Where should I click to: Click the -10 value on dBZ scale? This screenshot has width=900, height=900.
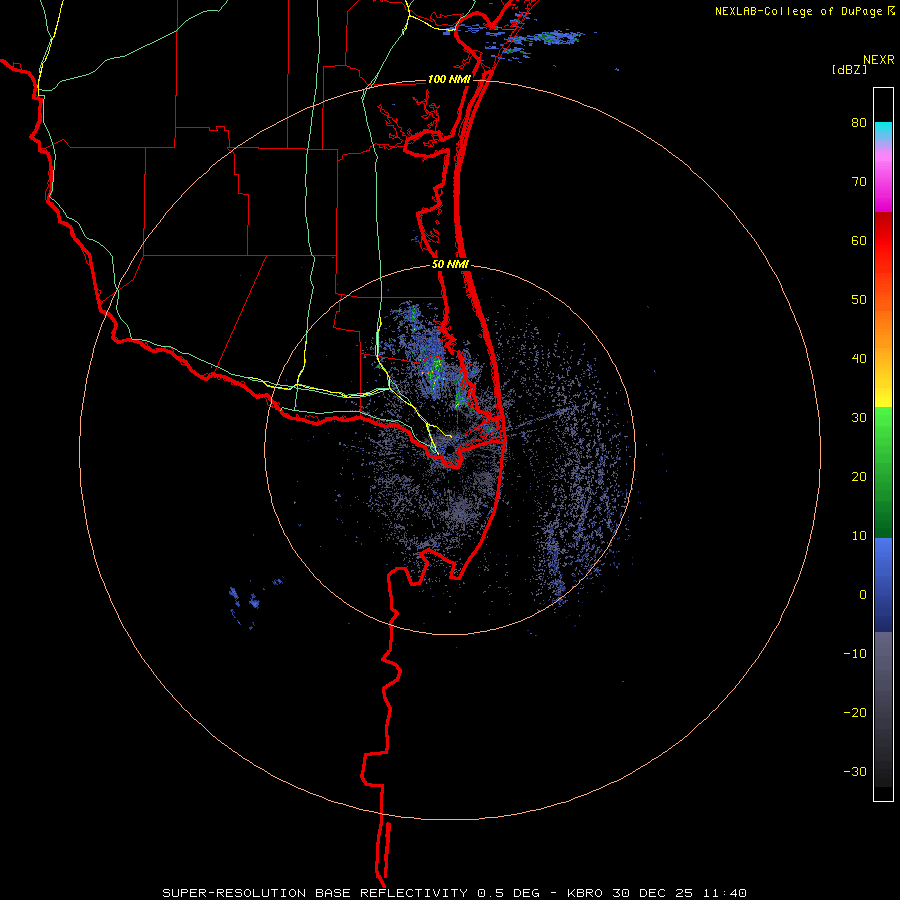855,654
